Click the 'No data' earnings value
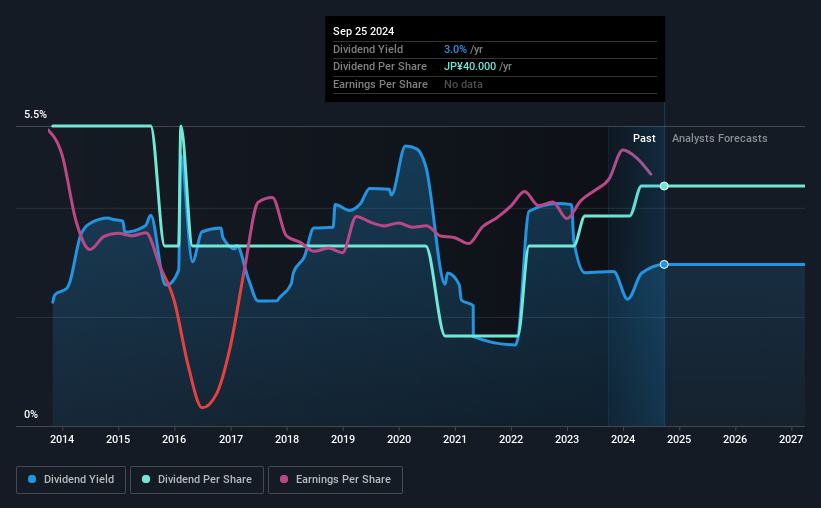 pos(463,84)
